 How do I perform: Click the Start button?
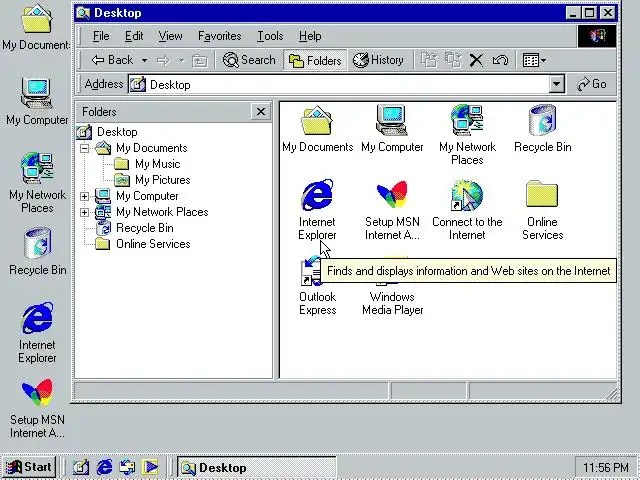click(x=29, y=467)
